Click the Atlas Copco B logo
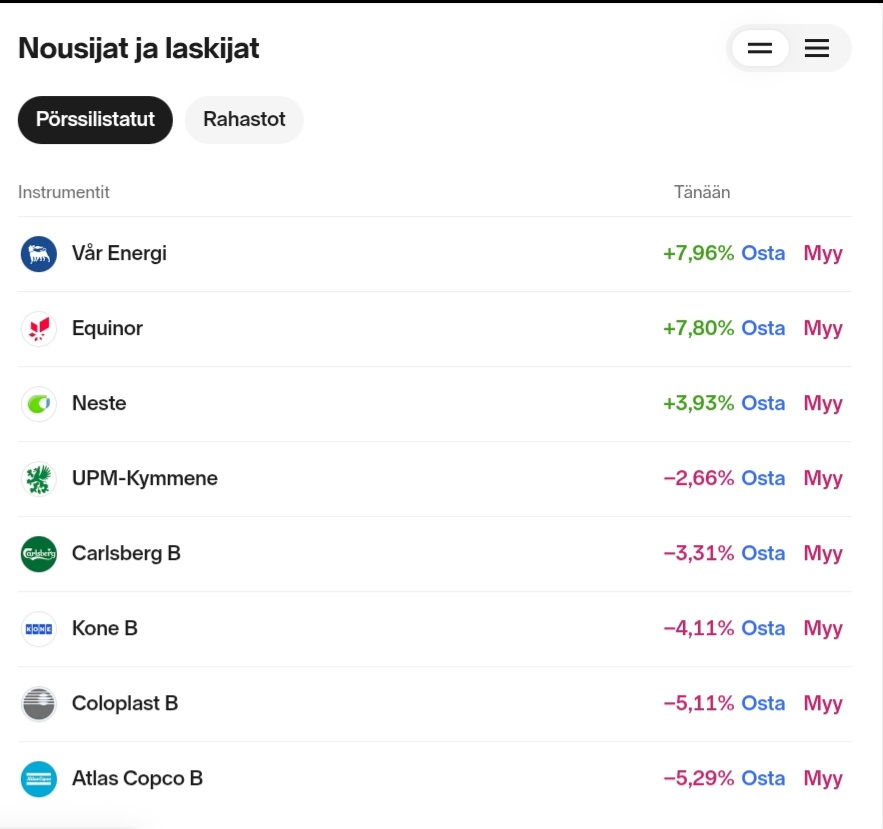The image size is (883, 829). tap(39, 779)
